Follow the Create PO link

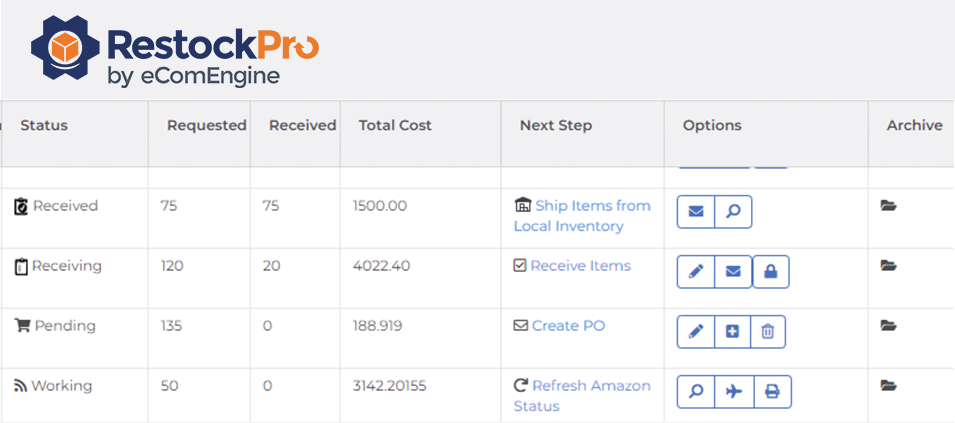click(568, 326)
